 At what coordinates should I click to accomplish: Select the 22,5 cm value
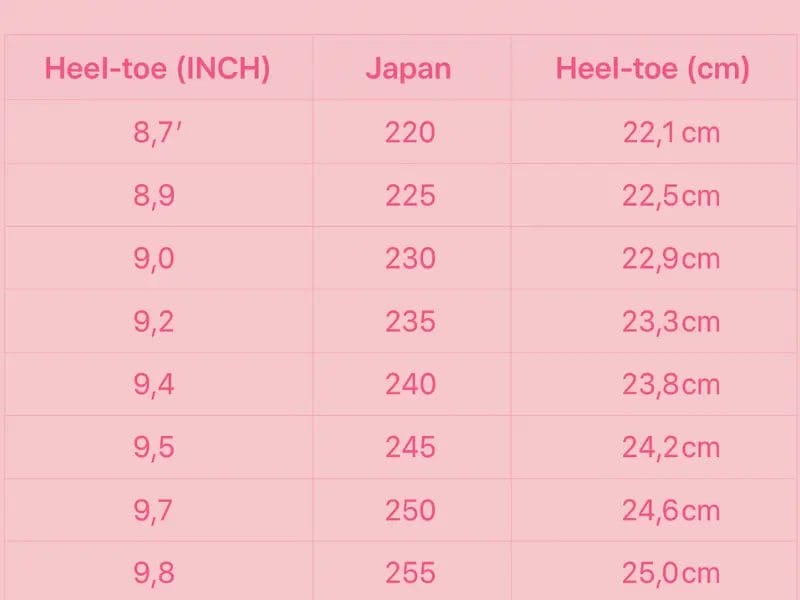pos(670,195)
